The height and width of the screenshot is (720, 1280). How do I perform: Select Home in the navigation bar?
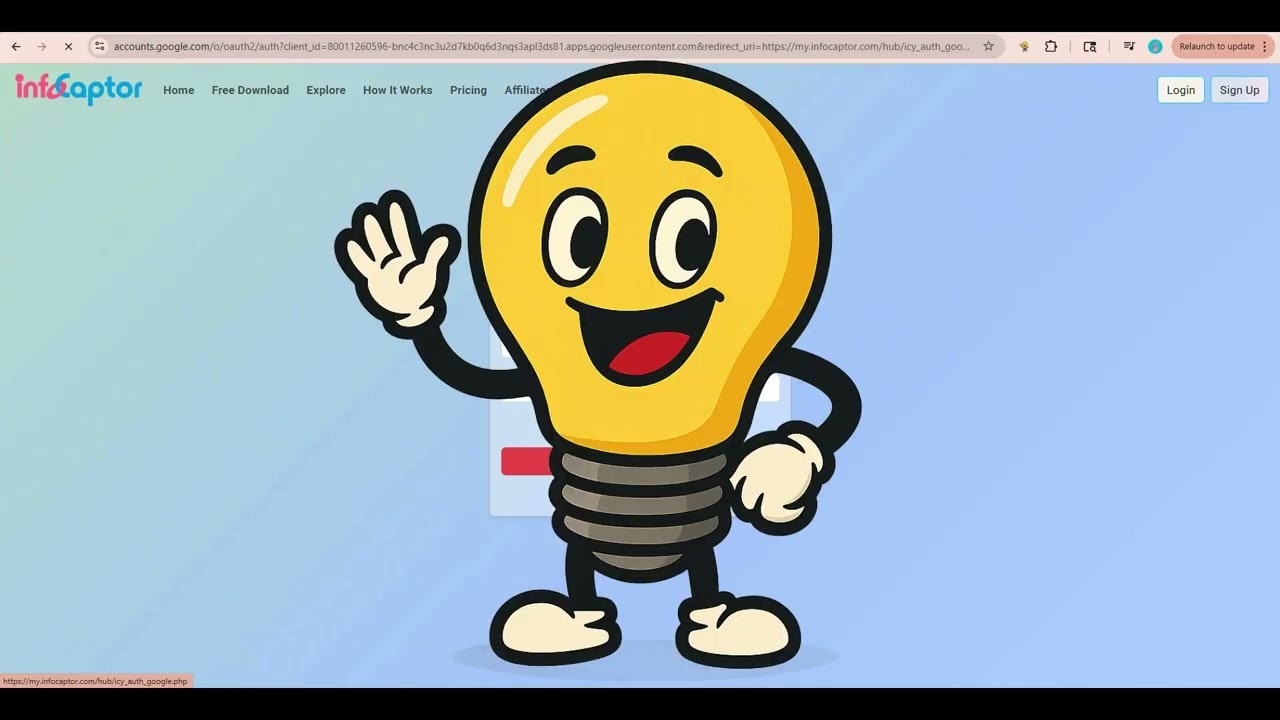[178, 90]
